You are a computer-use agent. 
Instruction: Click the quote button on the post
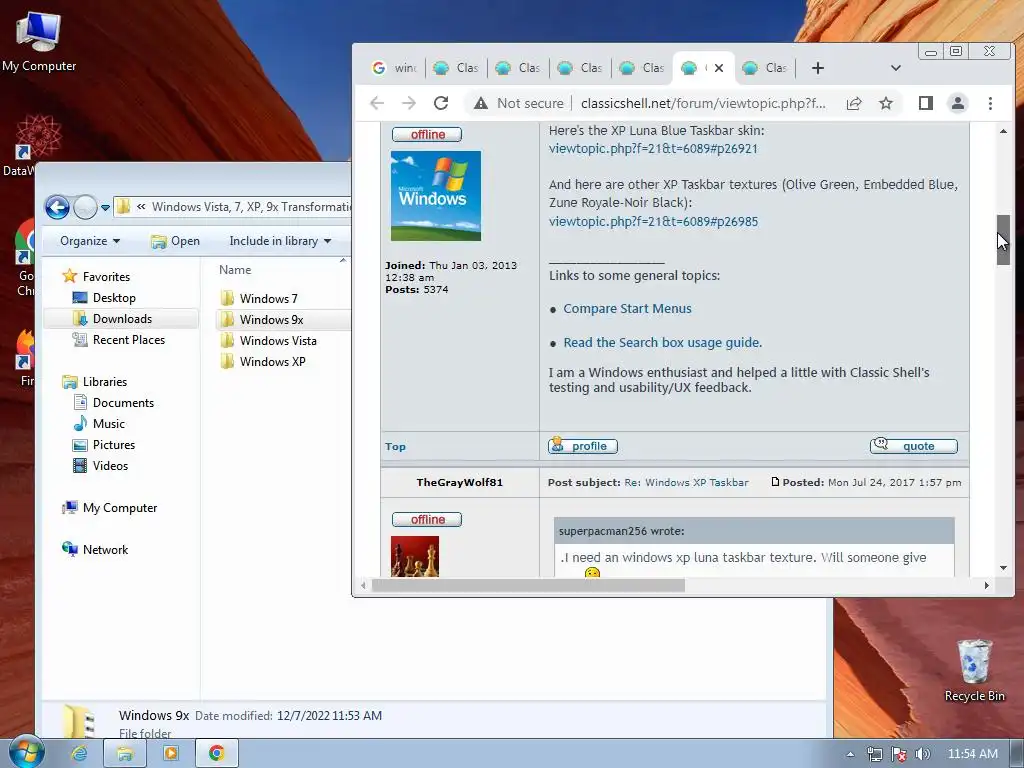point(914,446)
